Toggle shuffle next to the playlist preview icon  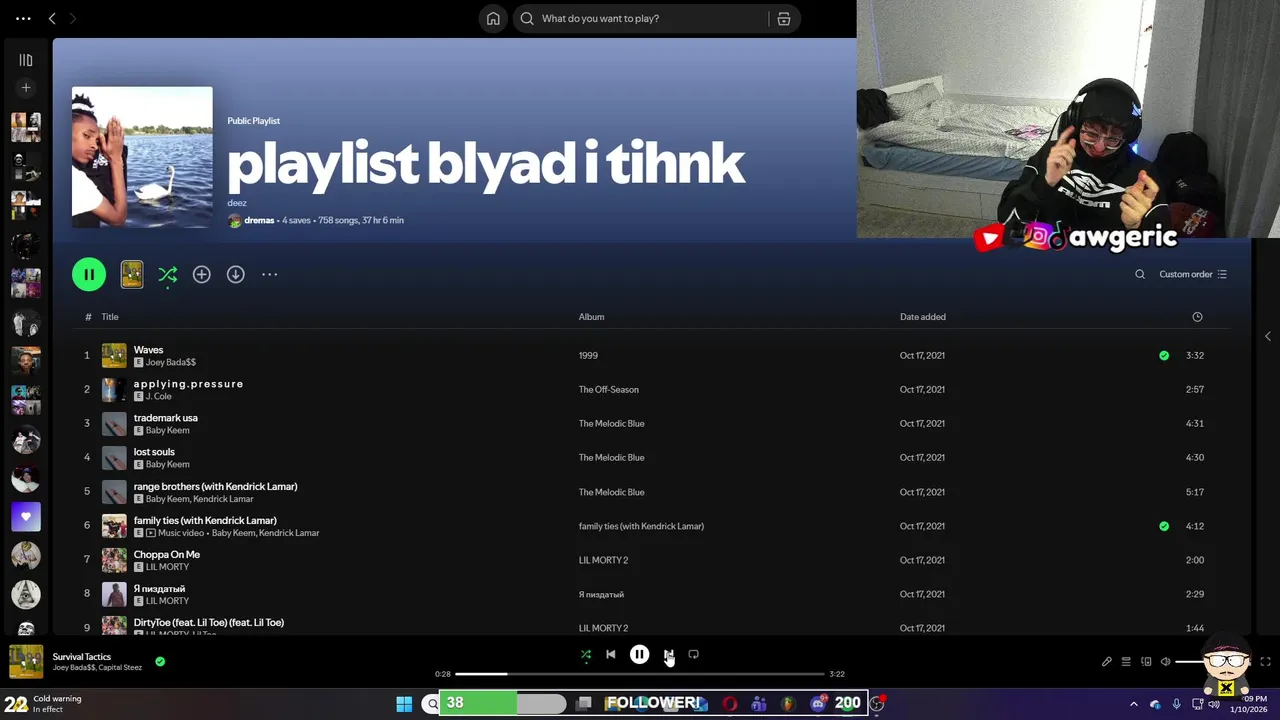[x=168, y=274]
